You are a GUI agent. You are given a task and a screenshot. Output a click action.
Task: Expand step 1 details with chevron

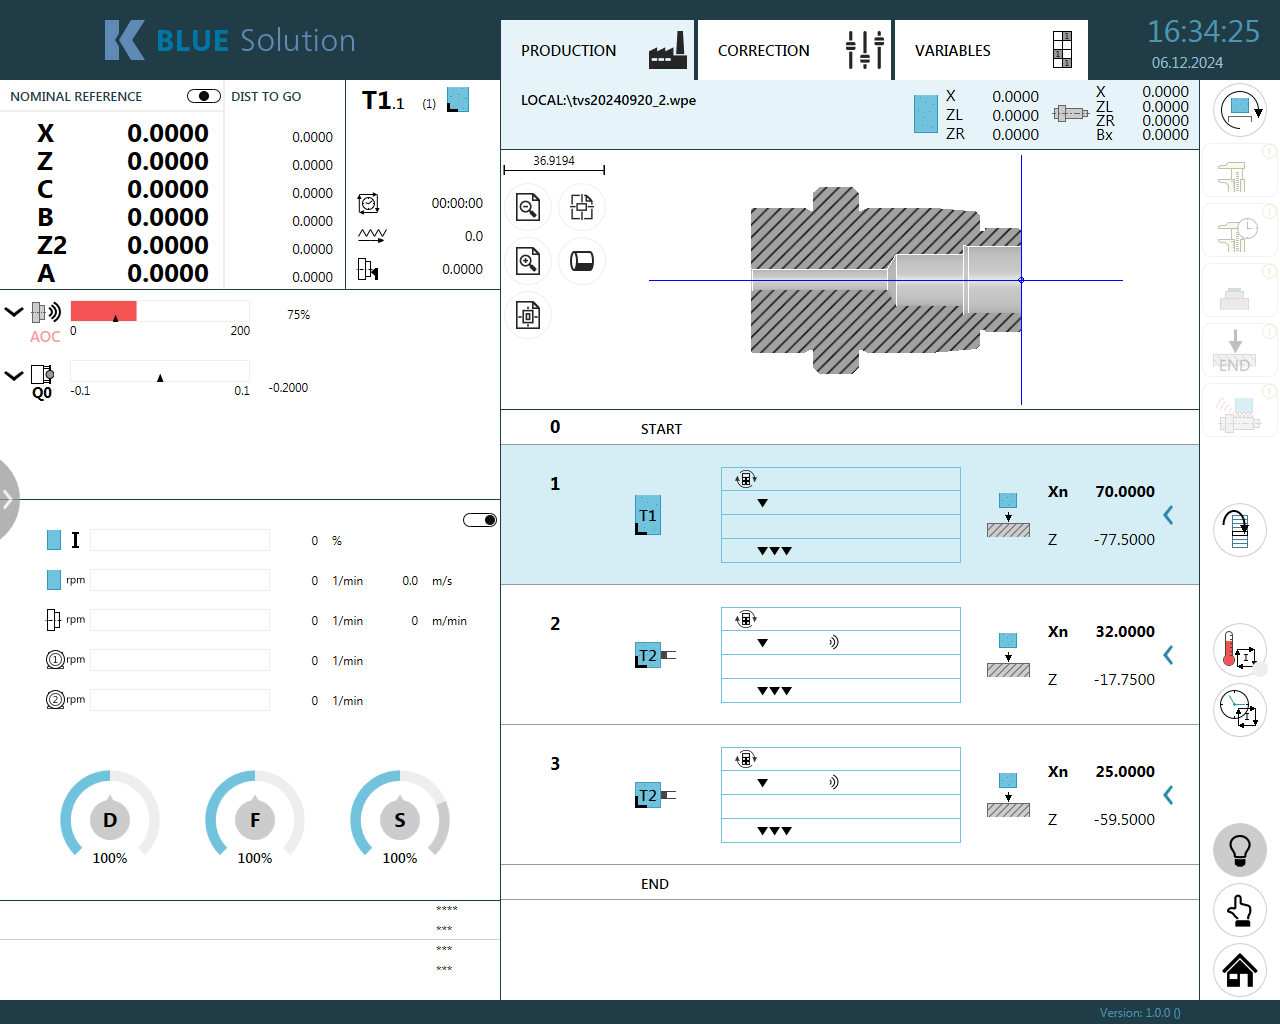[1168, 515]
